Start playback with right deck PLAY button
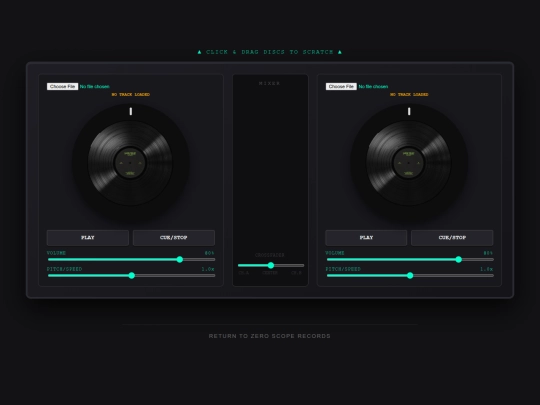This screenshot has width=540, height=405. tap(366, 238)
